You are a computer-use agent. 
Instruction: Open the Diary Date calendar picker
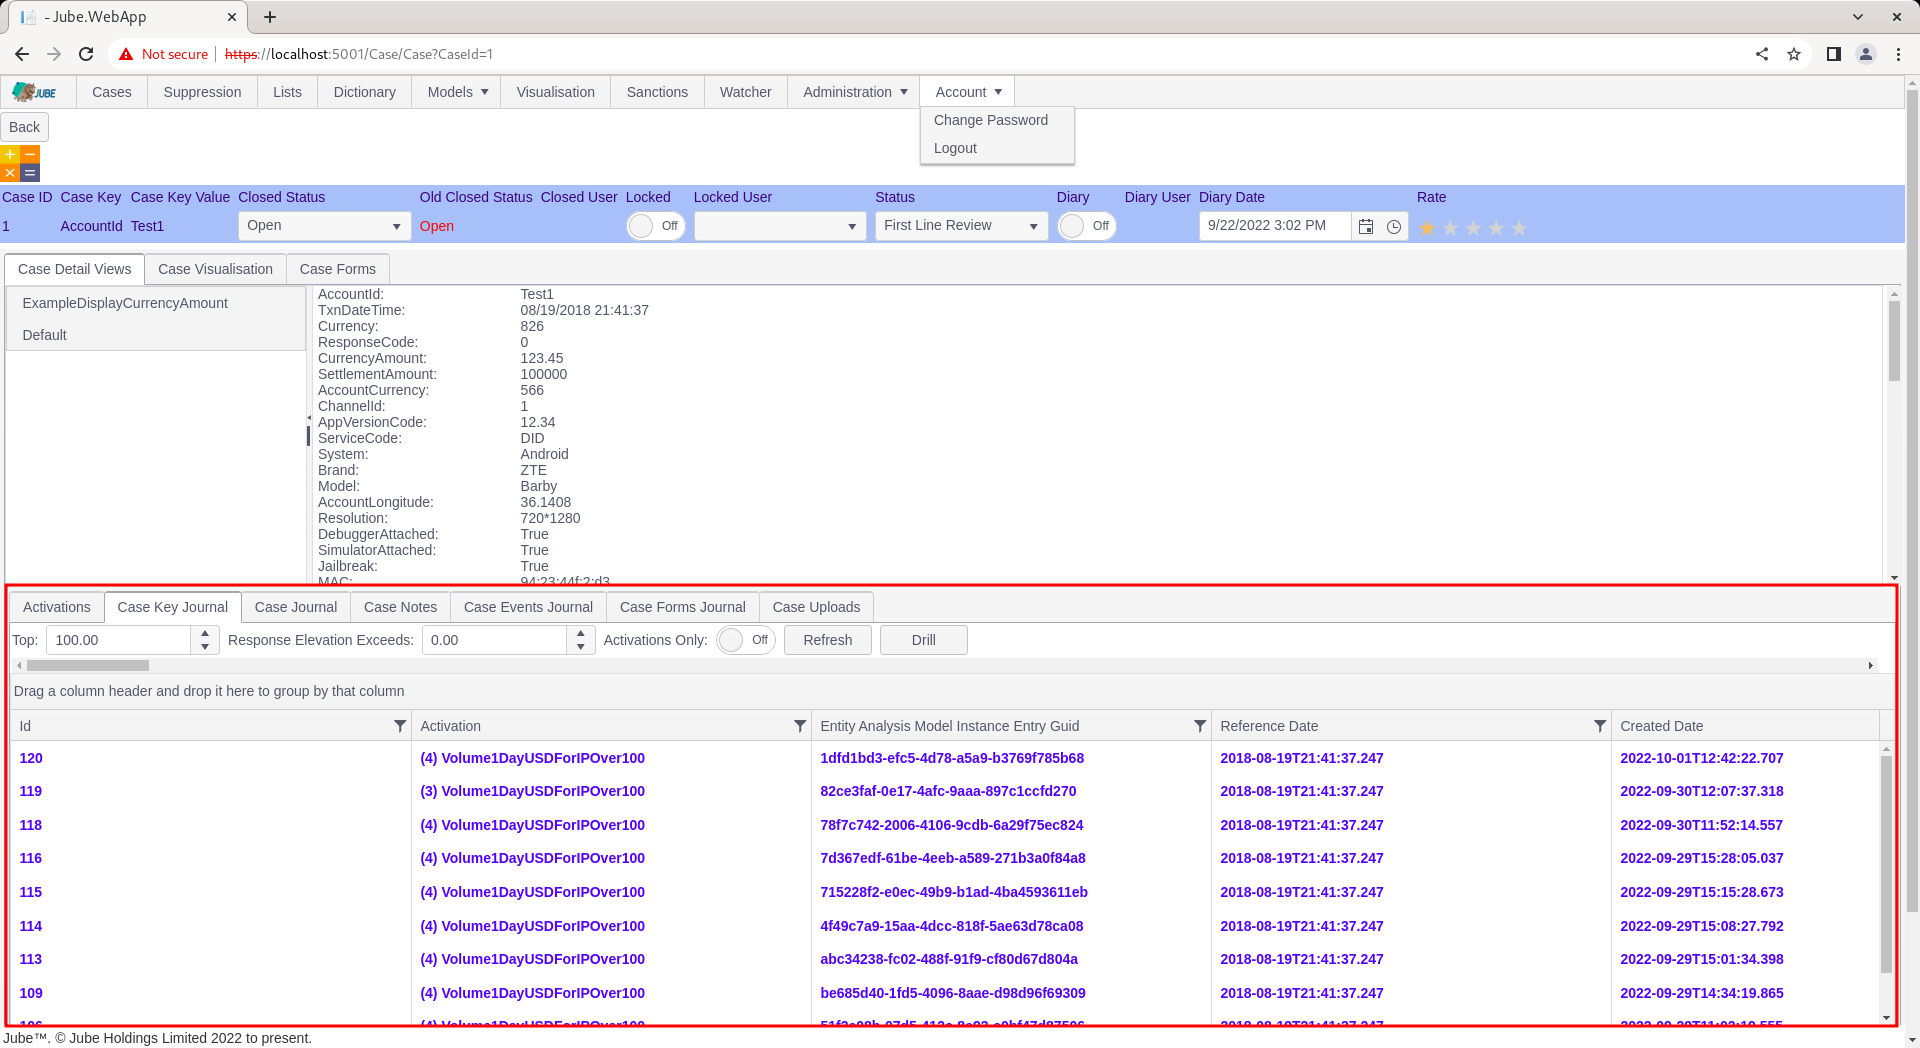pos(1366,226)
